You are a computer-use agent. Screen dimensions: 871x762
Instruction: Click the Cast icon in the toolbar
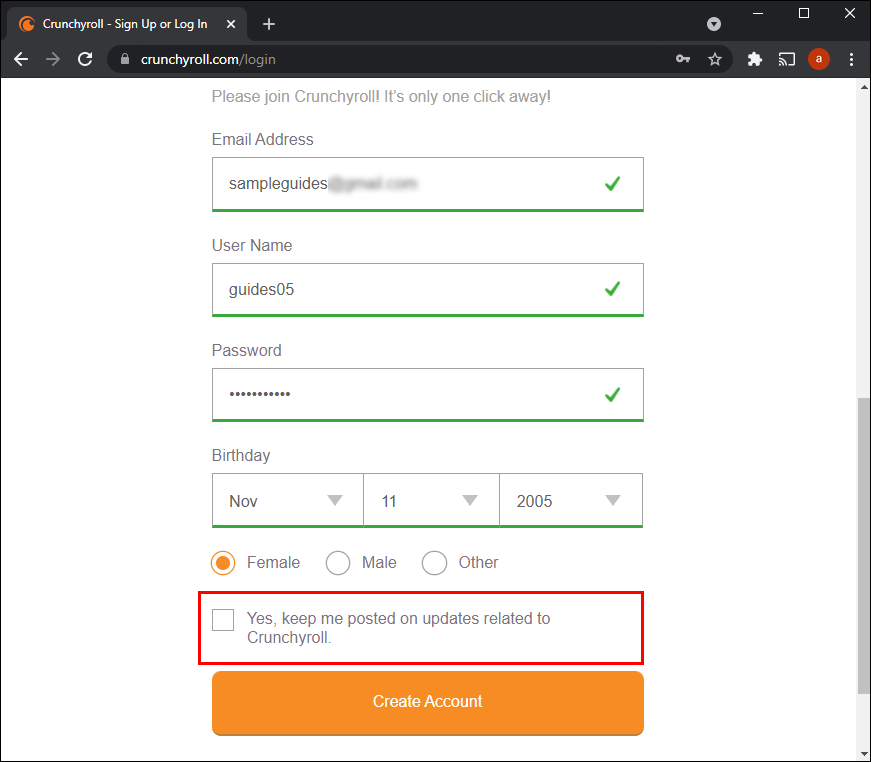coord(787,59)
